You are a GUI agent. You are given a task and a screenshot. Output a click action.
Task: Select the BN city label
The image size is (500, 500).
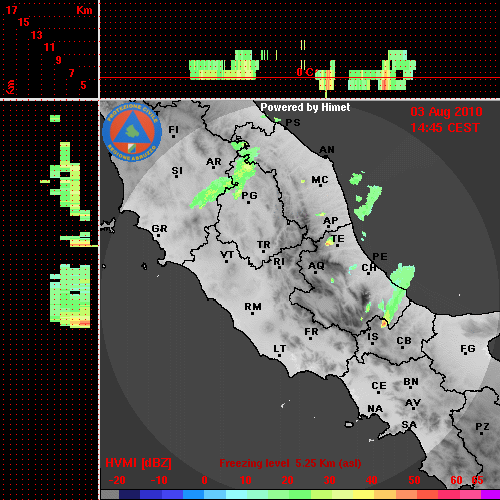point(411,382)
